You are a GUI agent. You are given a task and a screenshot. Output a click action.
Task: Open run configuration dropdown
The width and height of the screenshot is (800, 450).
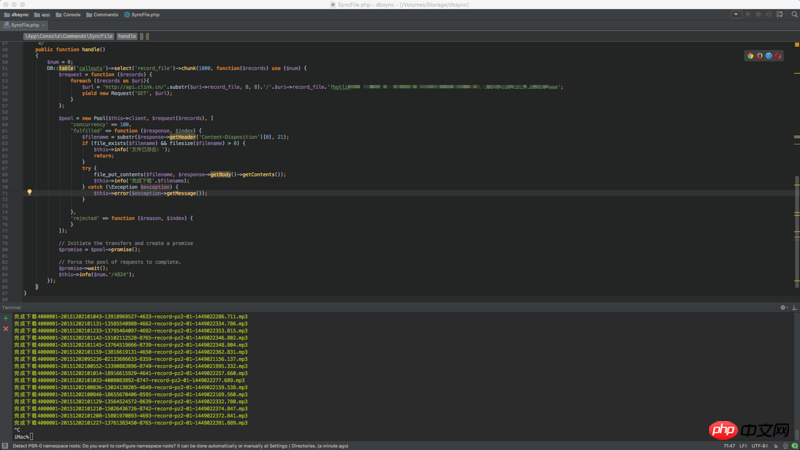click(736, 15)
